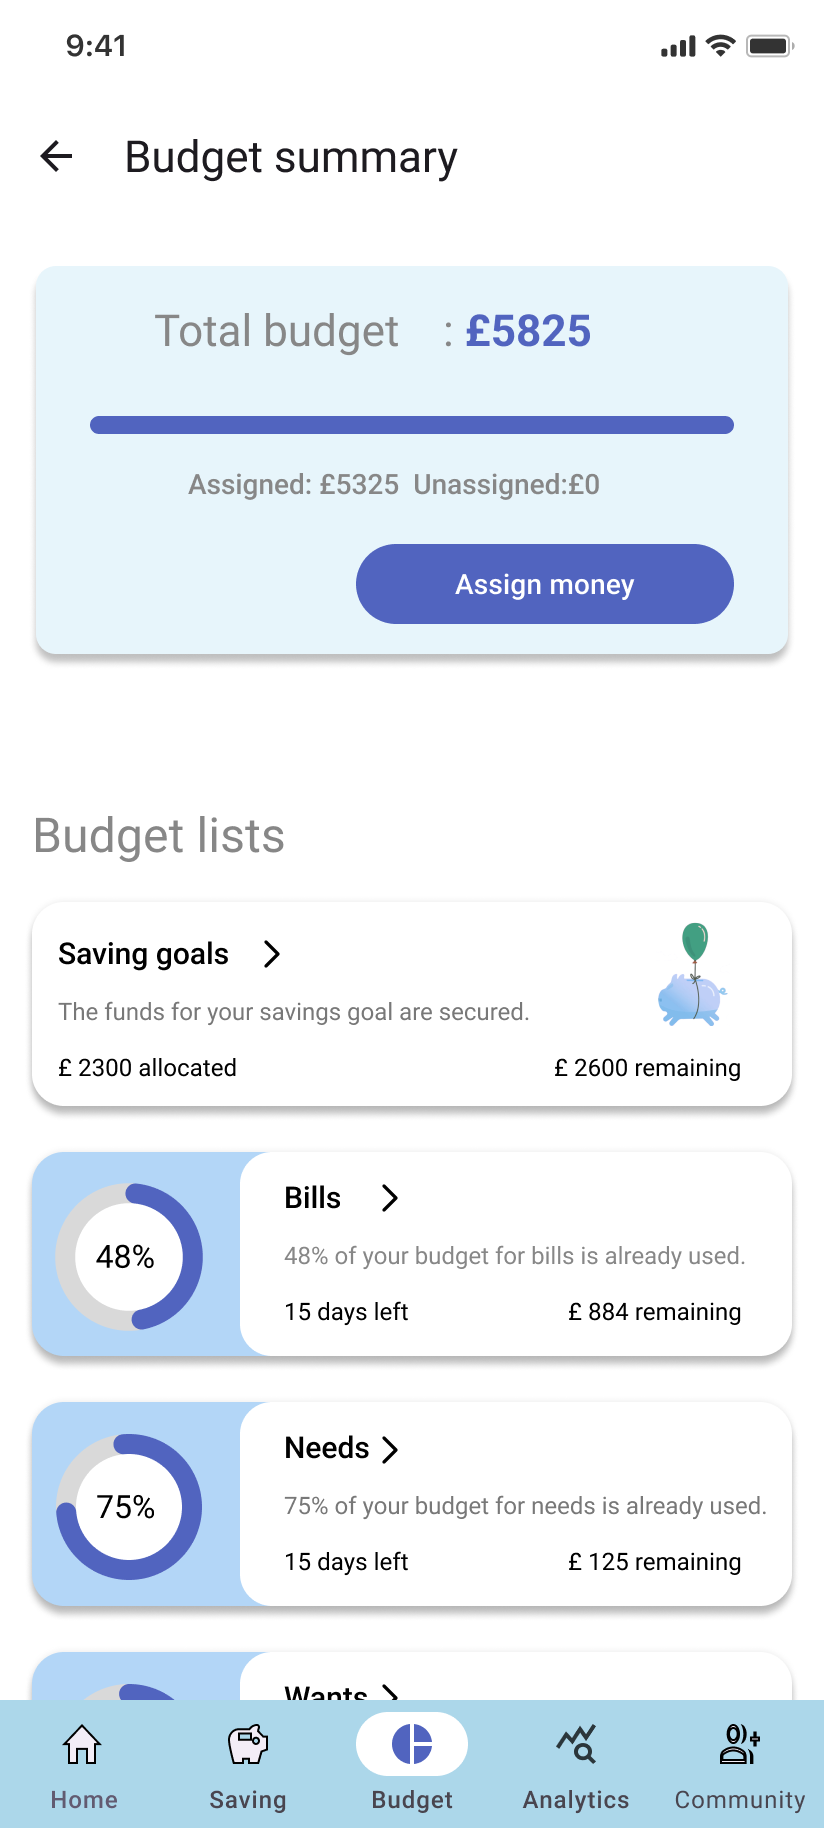The width and height of the screenshot is (824, 1828).
Task: Select the Budget pie chart icon
Action: [x=412, y=1744]
